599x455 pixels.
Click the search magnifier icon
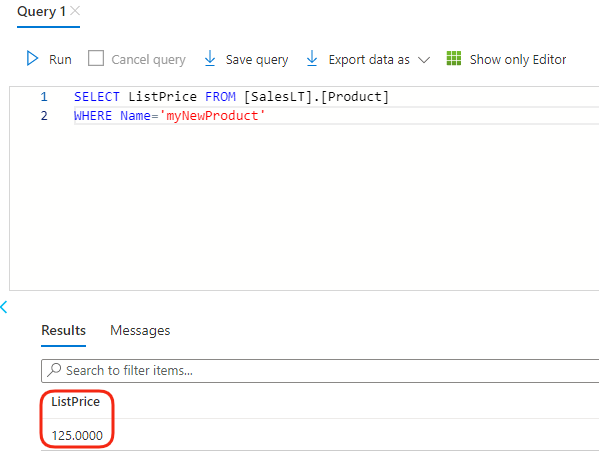coord(54,370)
